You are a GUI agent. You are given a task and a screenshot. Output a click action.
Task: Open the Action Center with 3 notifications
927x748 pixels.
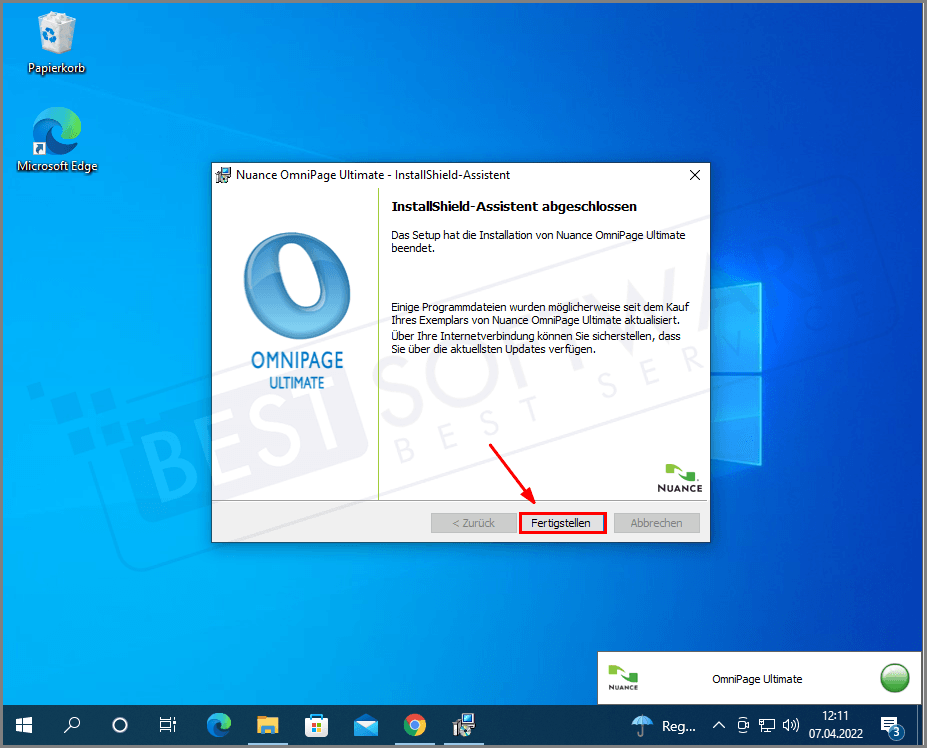click(889, 725)
